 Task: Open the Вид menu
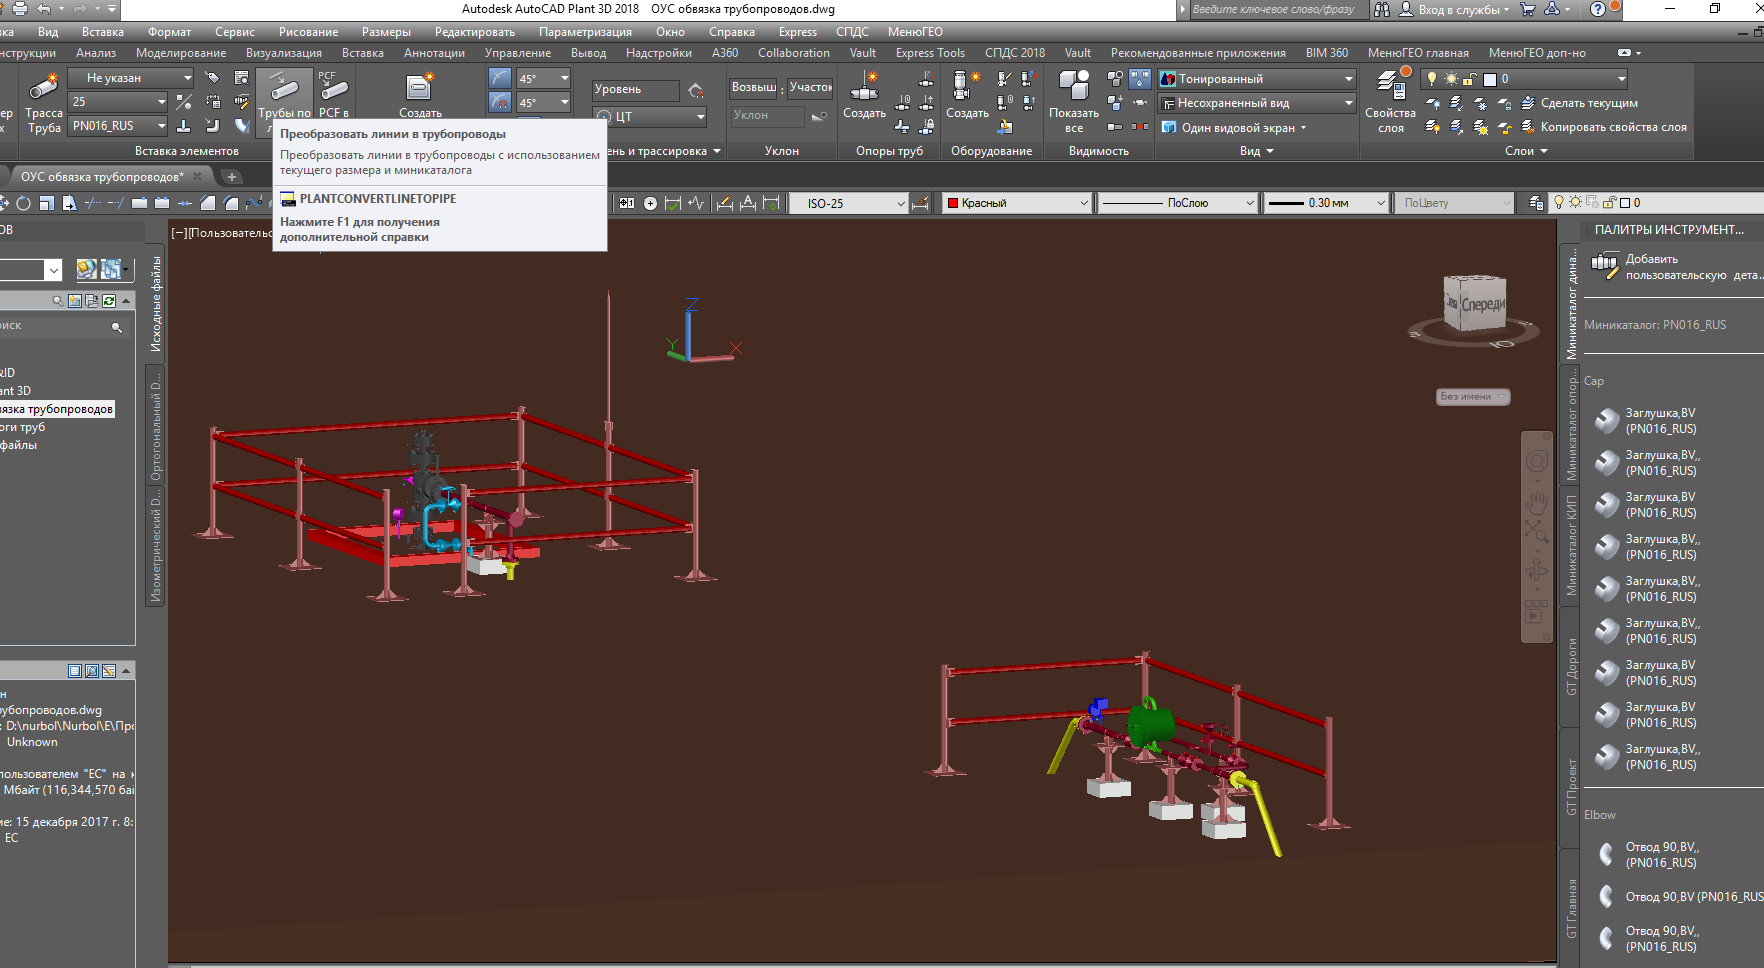(x=48, y=32)
